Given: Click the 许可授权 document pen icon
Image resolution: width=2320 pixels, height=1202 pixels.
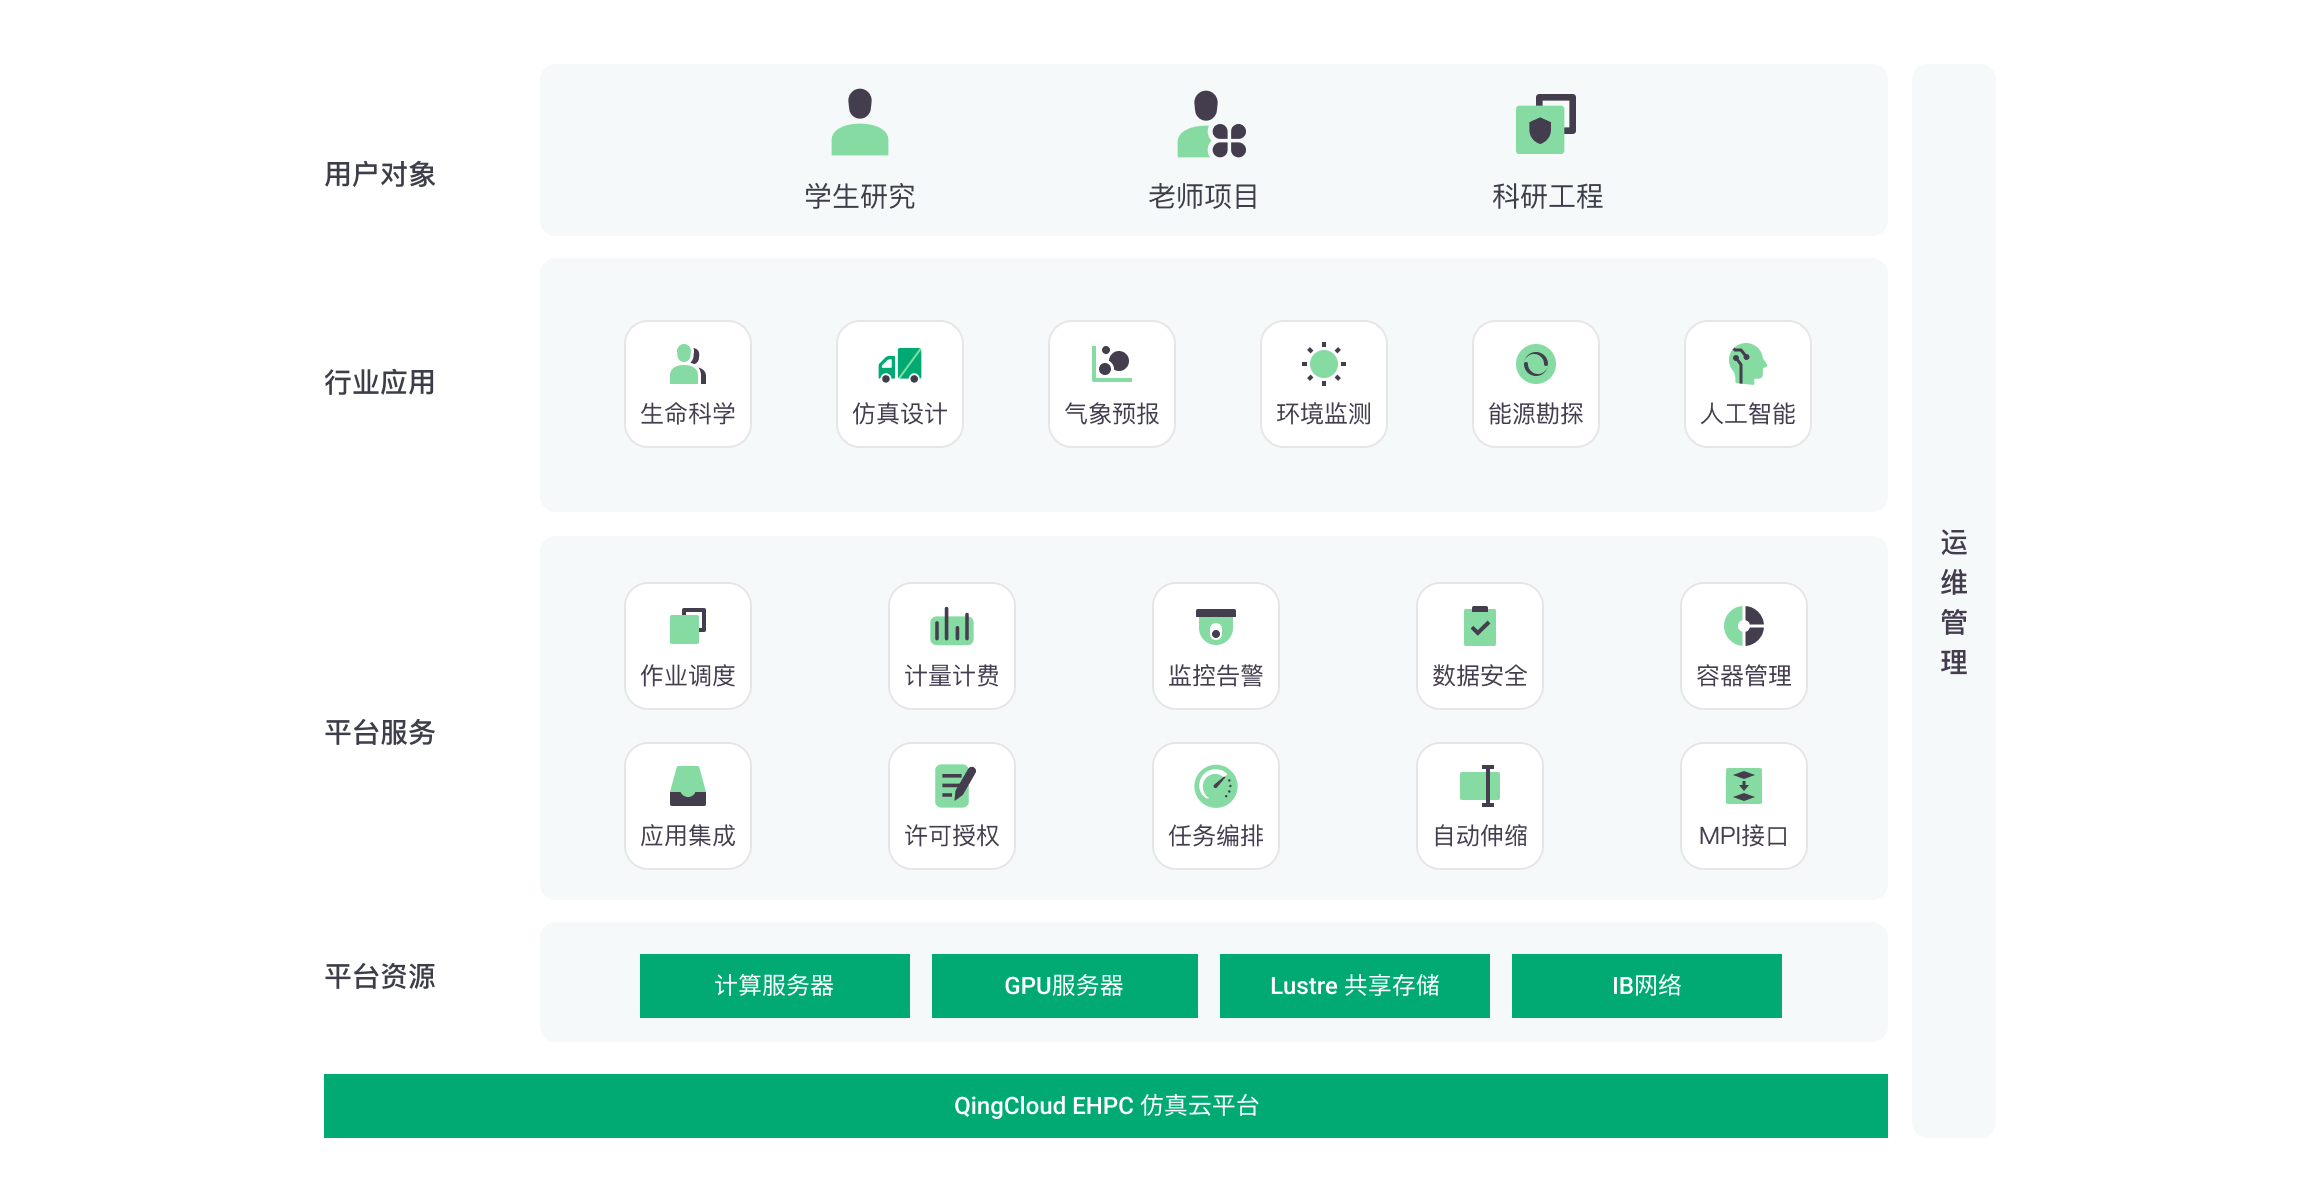Looking at the screenshot, I should pyautogui.click(x=955, y=786).
